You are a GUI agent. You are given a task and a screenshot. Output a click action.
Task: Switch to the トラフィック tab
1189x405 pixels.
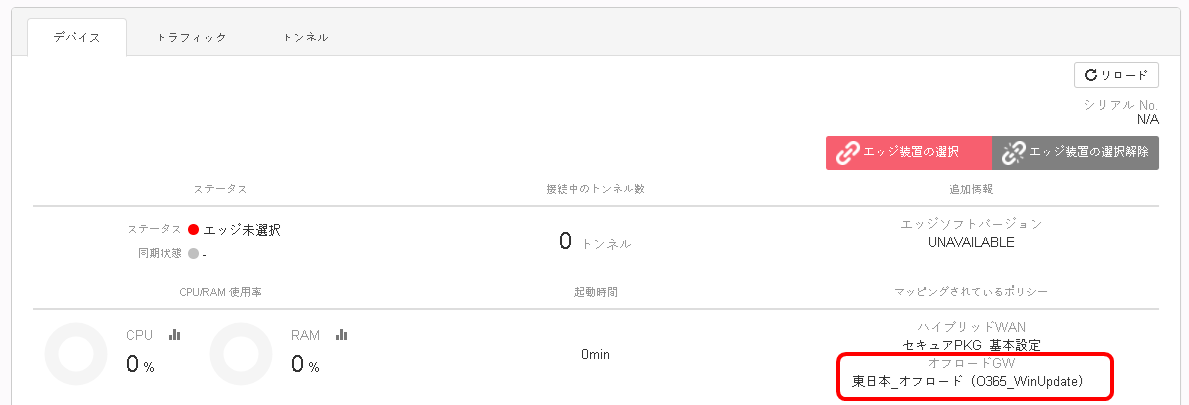pyautogui.click(x=192, y=37)
